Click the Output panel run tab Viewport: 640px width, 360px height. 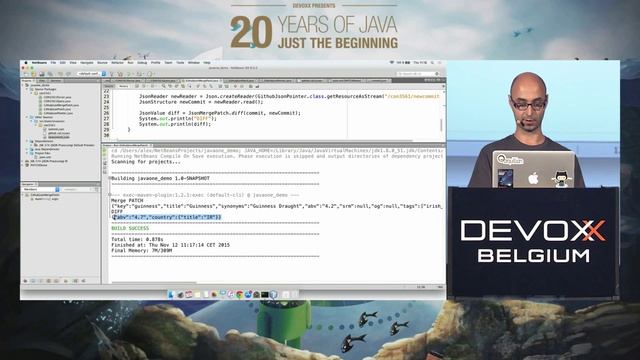(127, 145)
